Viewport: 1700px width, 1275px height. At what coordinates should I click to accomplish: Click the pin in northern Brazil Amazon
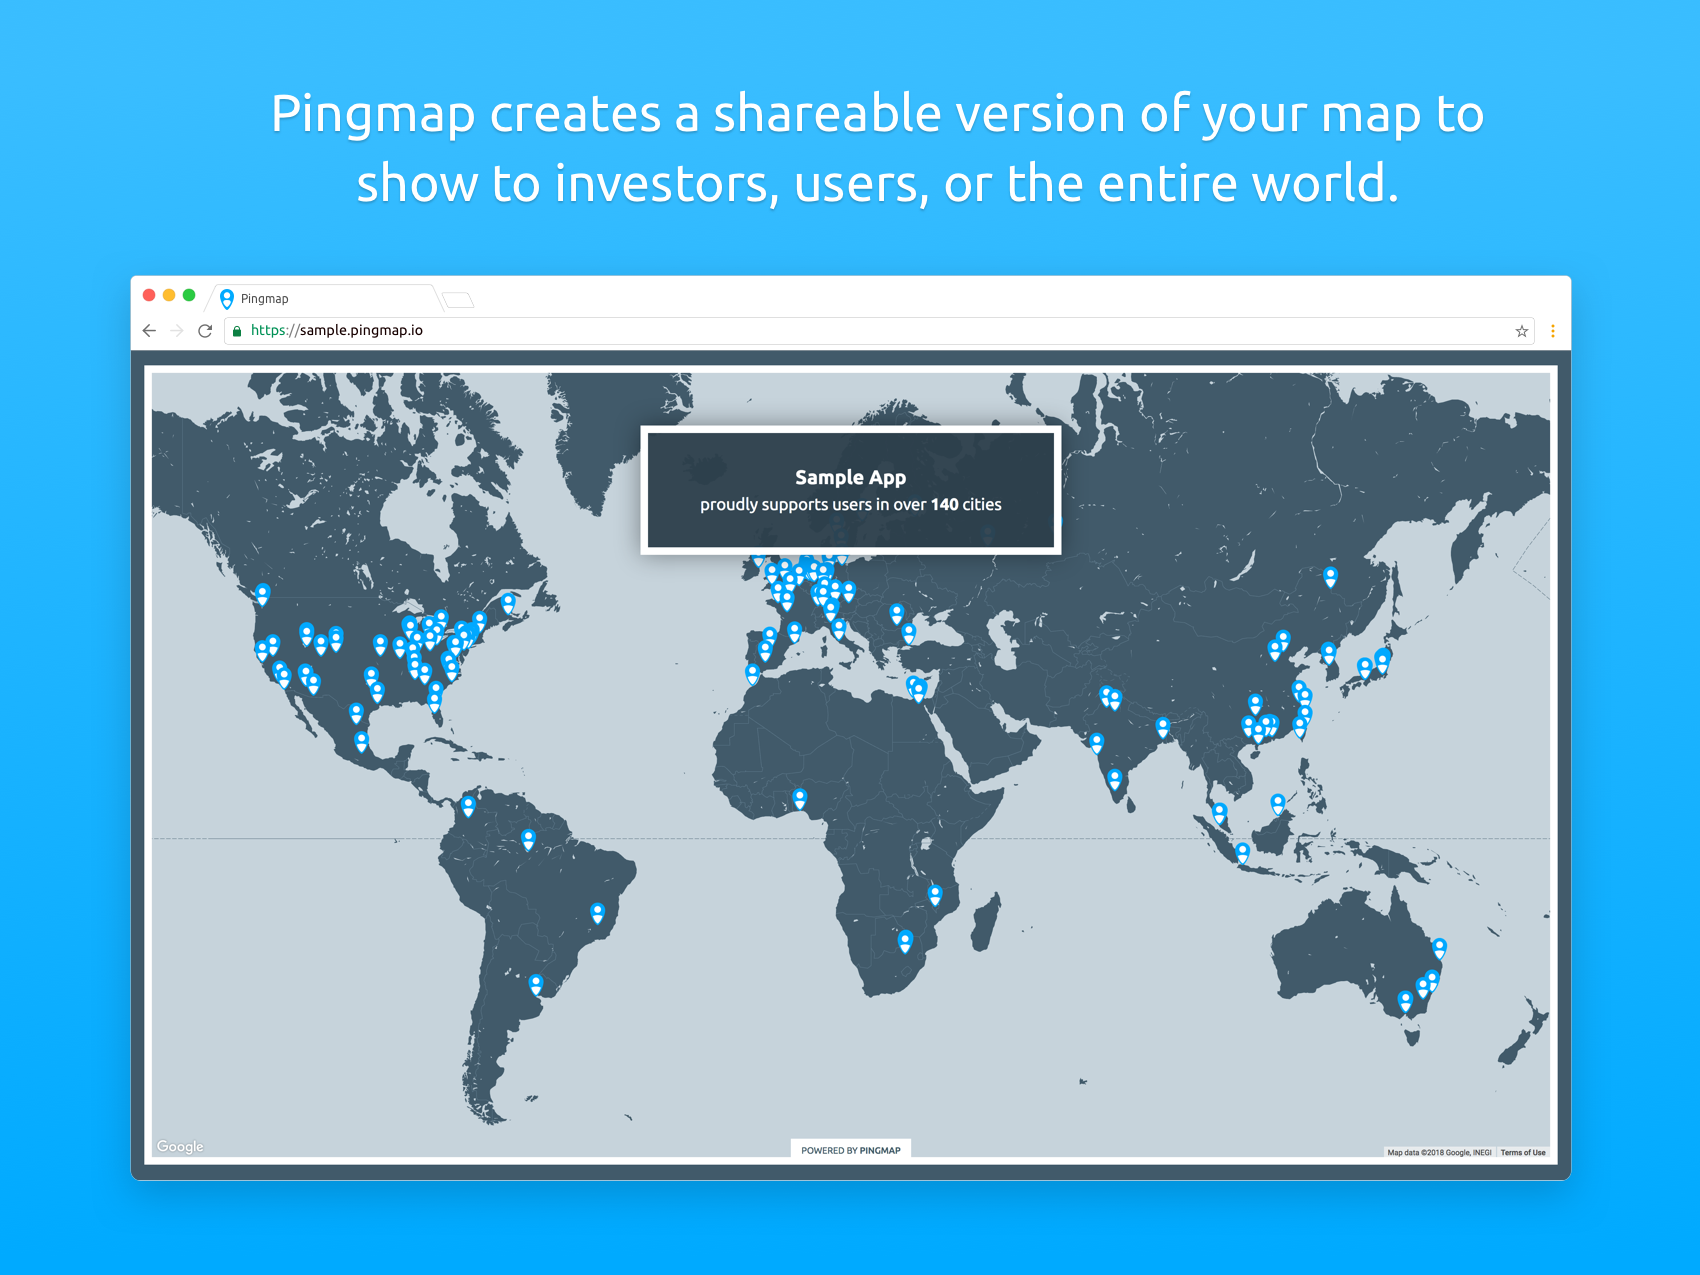pos(528,840)
